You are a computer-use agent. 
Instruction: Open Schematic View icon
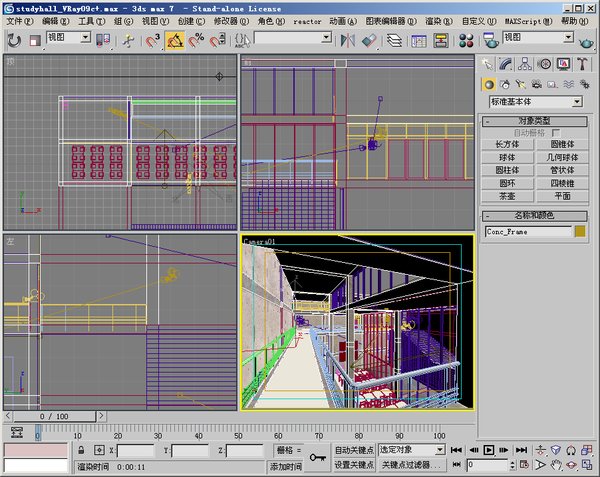click(x=441, y=41)
